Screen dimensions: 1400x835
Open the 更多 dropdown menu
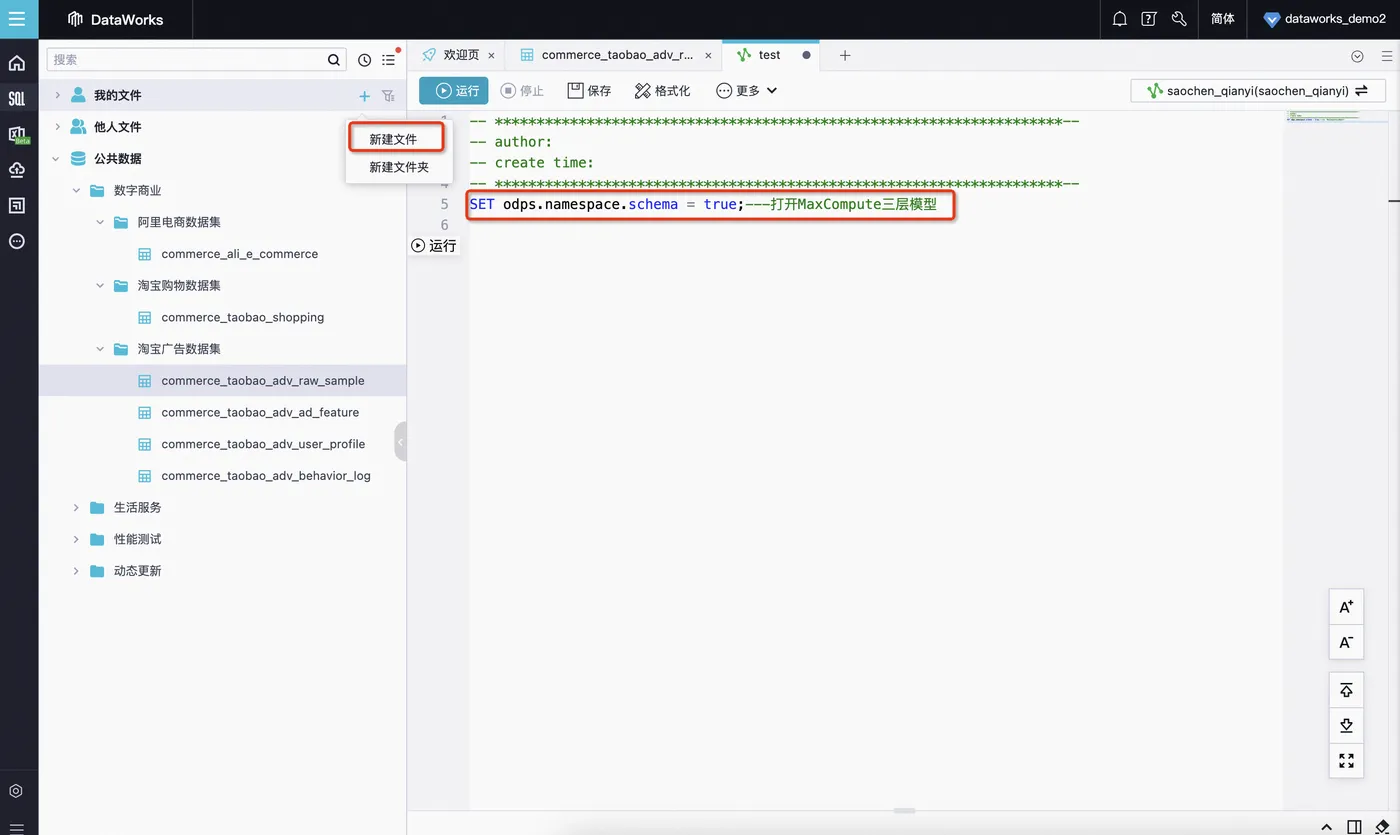point(746,91)
